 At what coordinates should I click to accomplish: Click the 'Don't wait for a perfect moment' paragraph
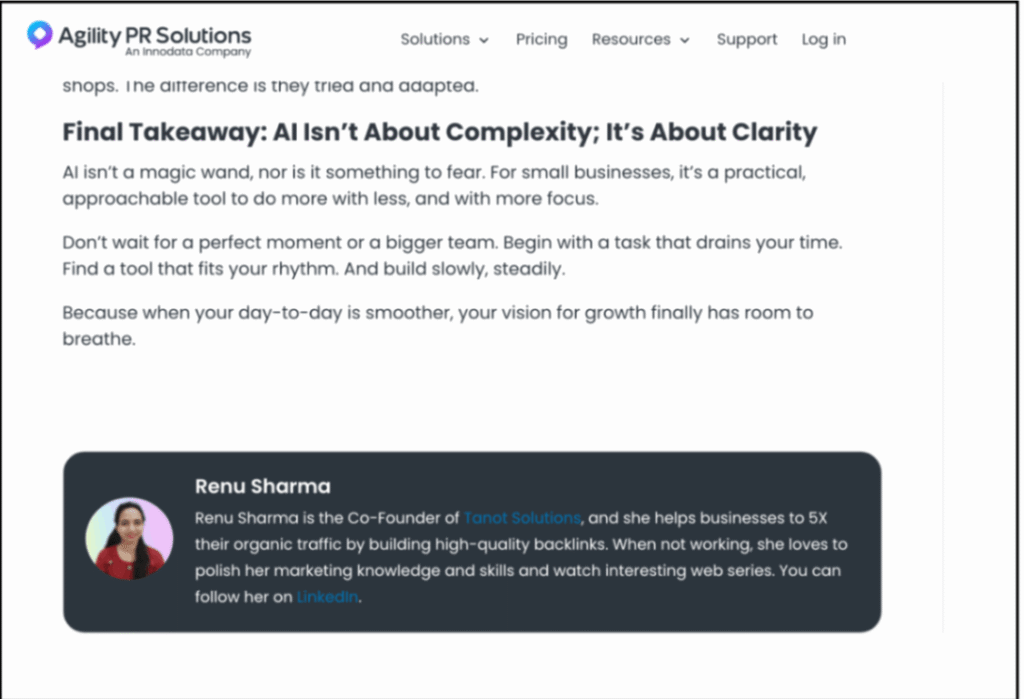click(x=458, y=256)
